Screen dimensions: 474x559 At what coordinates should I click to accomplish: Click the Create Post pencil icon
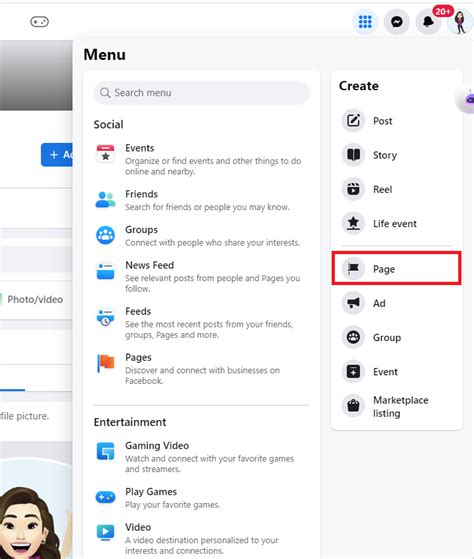[x=353, y=120]
